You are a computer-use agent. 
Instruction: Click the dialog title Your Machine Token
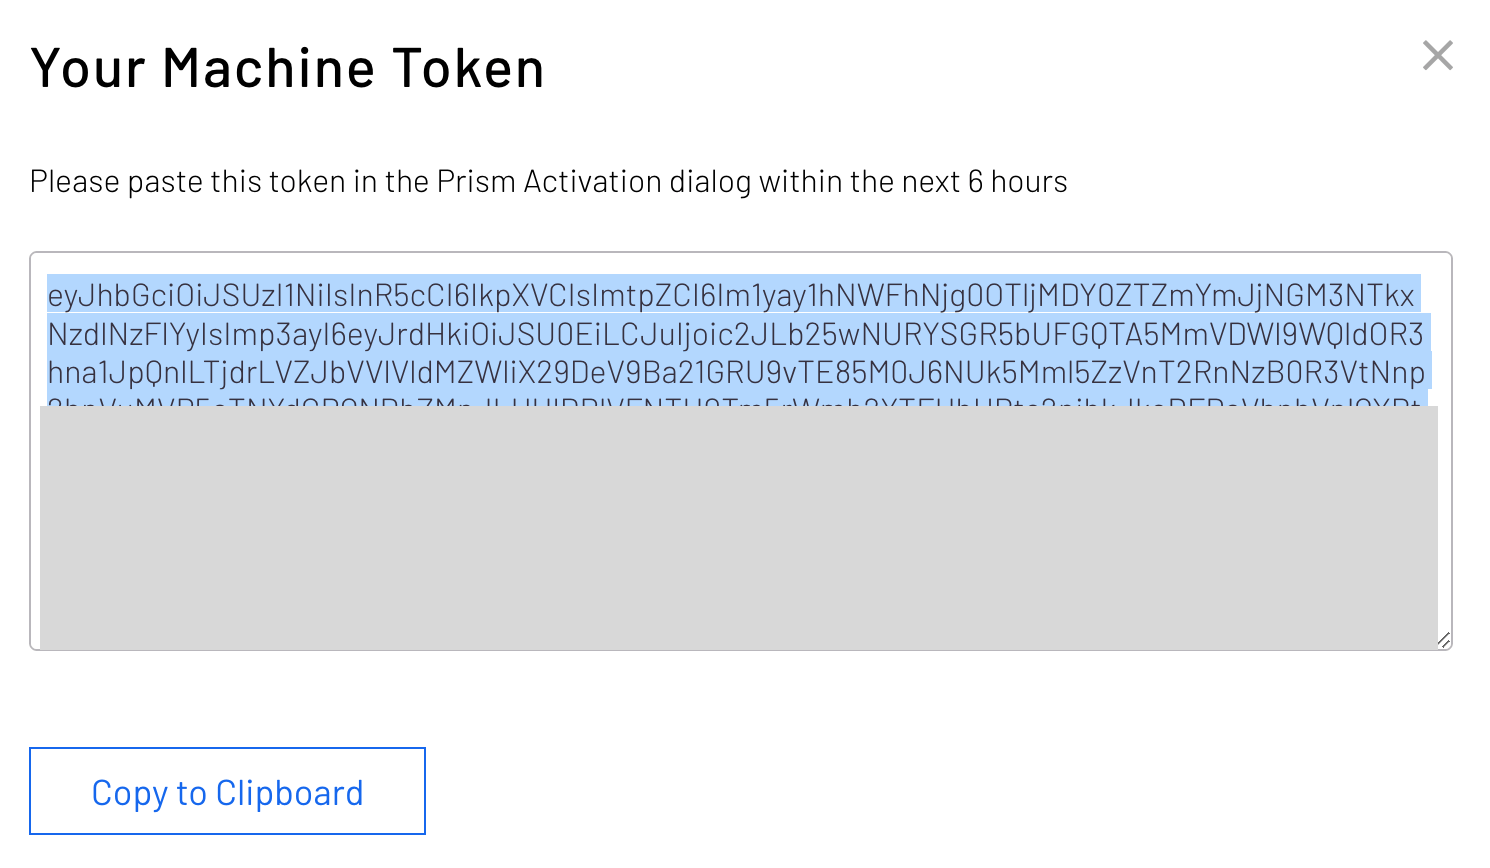point(288,67)
